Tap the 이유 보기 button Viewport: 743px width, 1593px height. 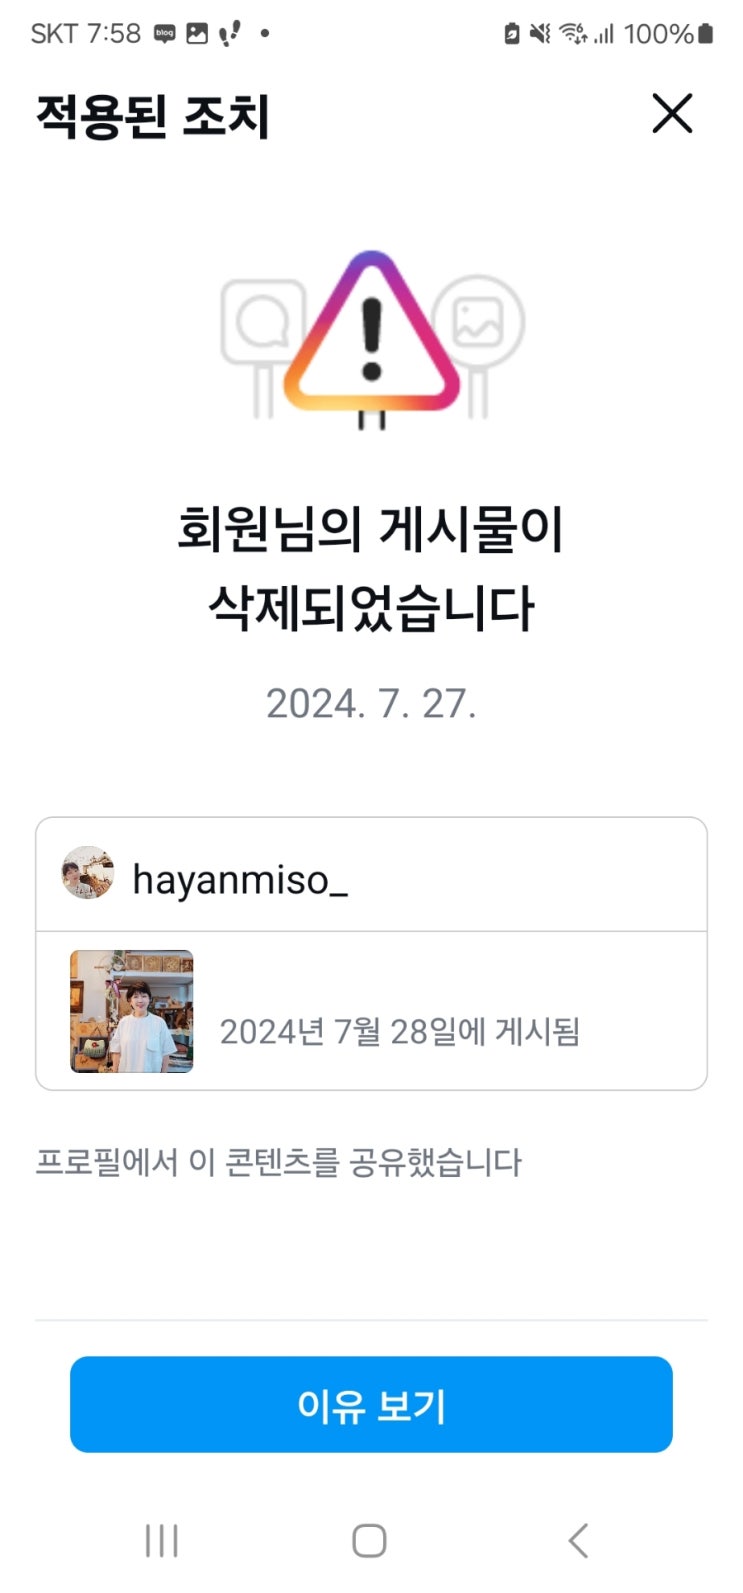tap(371, 1404)
